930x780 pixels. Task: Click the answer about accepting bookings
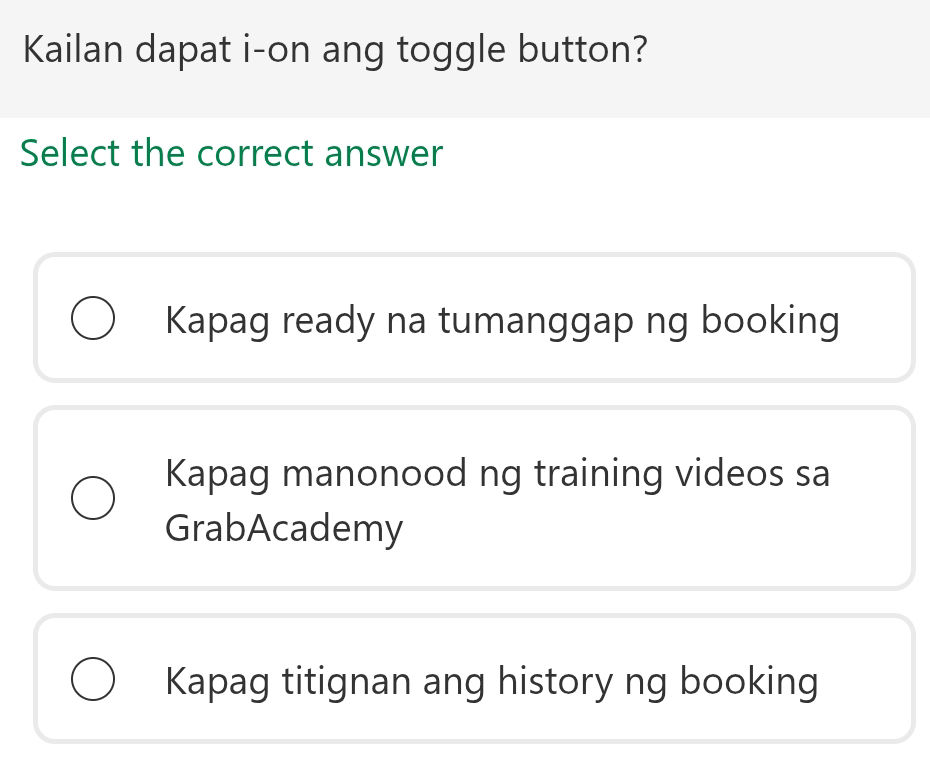click(x=502, y=320)
